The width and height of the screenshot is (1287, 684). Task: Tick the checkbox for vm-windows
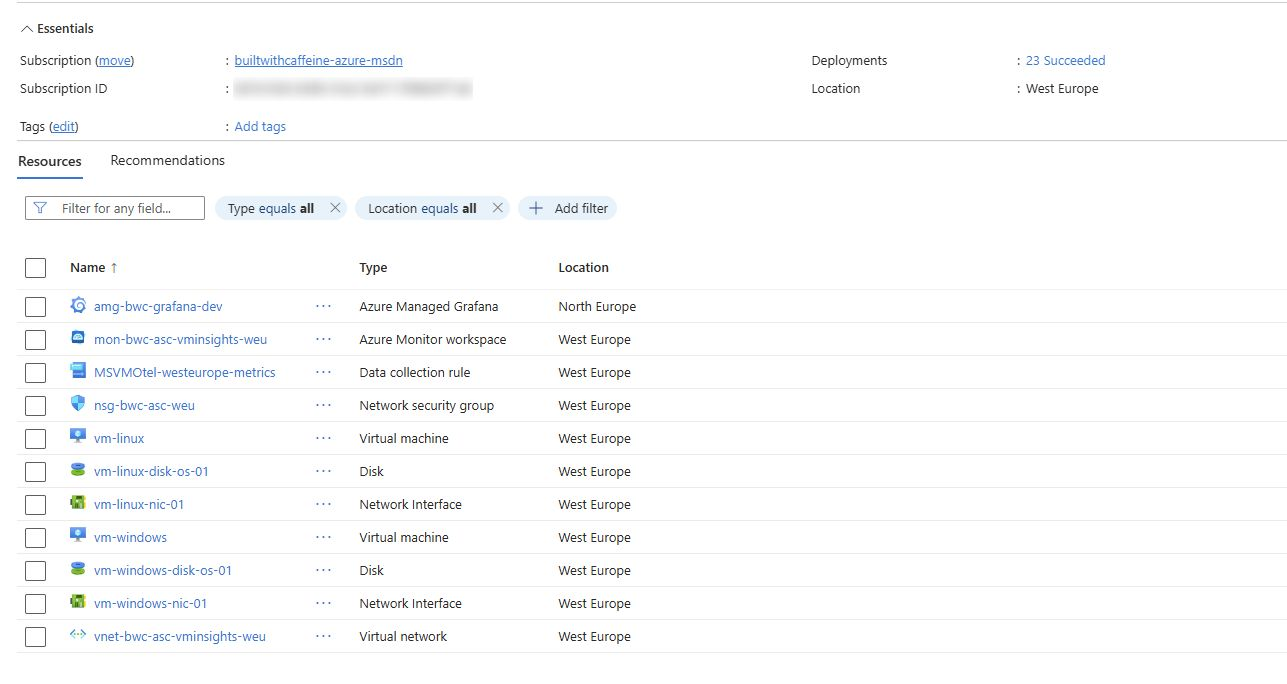point(36,538)
